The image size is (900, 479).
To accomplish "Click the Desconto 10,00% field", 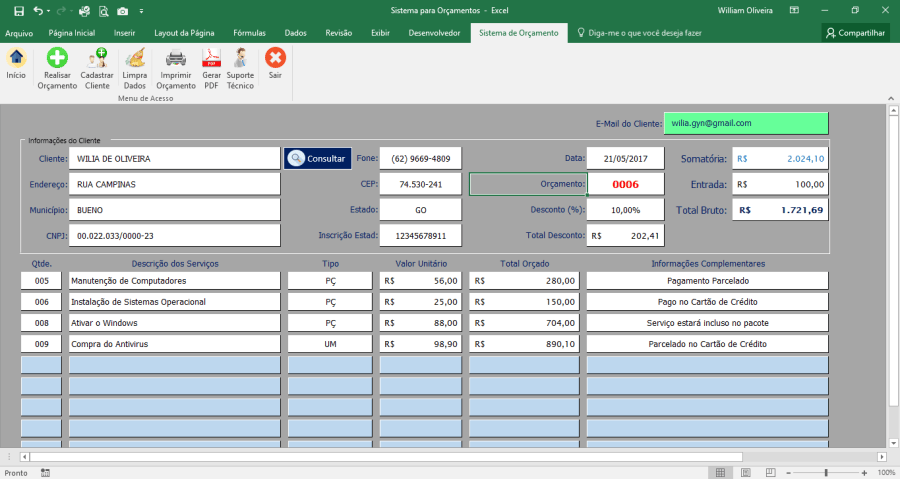I will [626, 210].
